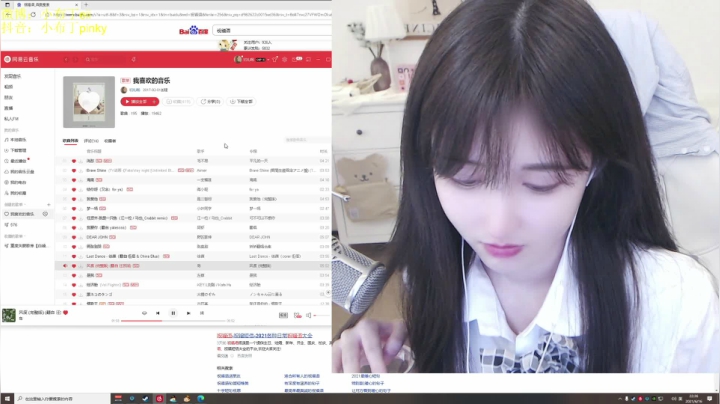Switch to mini mode icon in header
The image size is (720, 404).
coord(308,59)
